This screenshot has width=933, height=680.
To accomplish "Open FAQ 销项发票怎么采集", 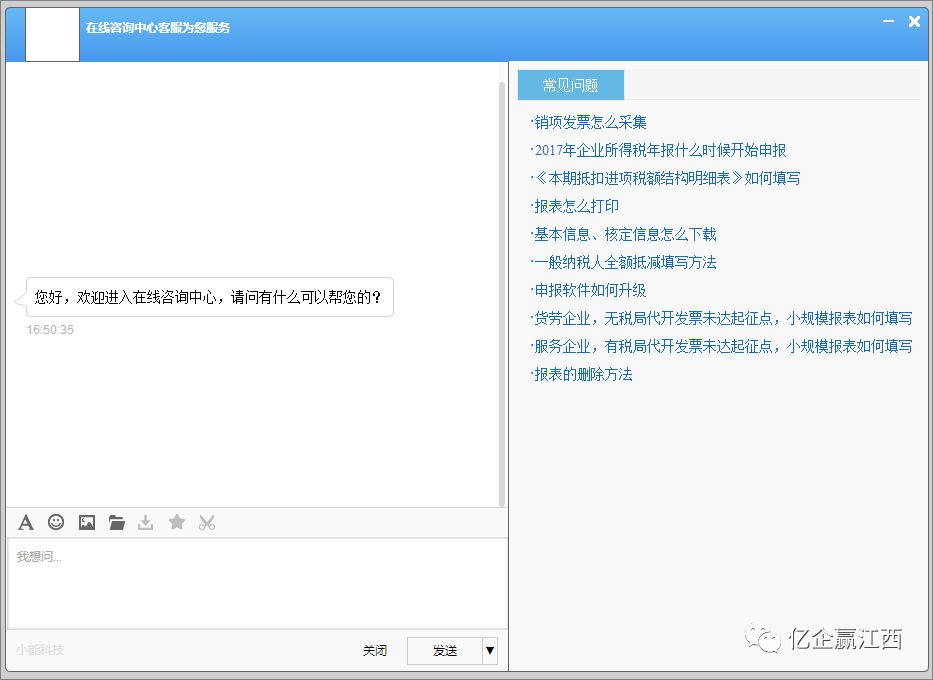I will point(588,122).
